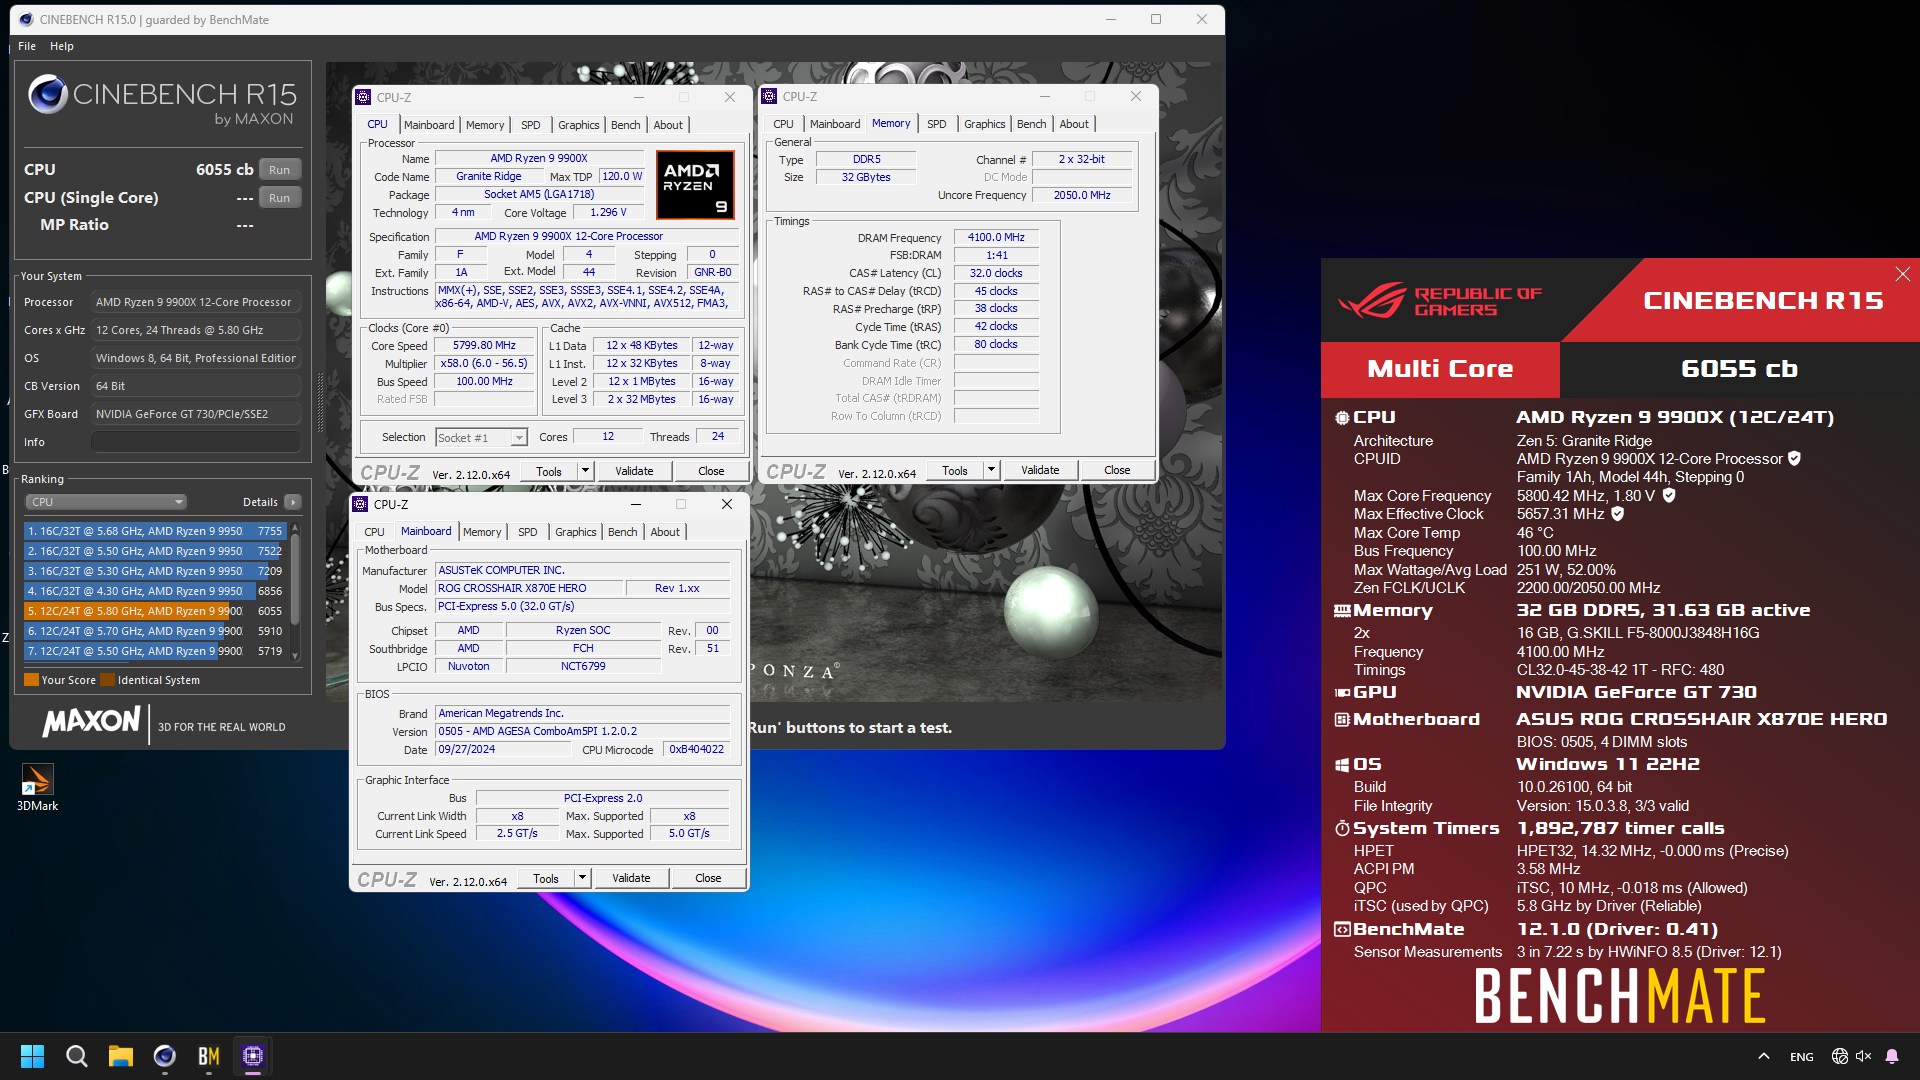Select ranking row 1 scoring 7755
Viewport: 1920px width, 1080px height.
(x=155, y=531)
